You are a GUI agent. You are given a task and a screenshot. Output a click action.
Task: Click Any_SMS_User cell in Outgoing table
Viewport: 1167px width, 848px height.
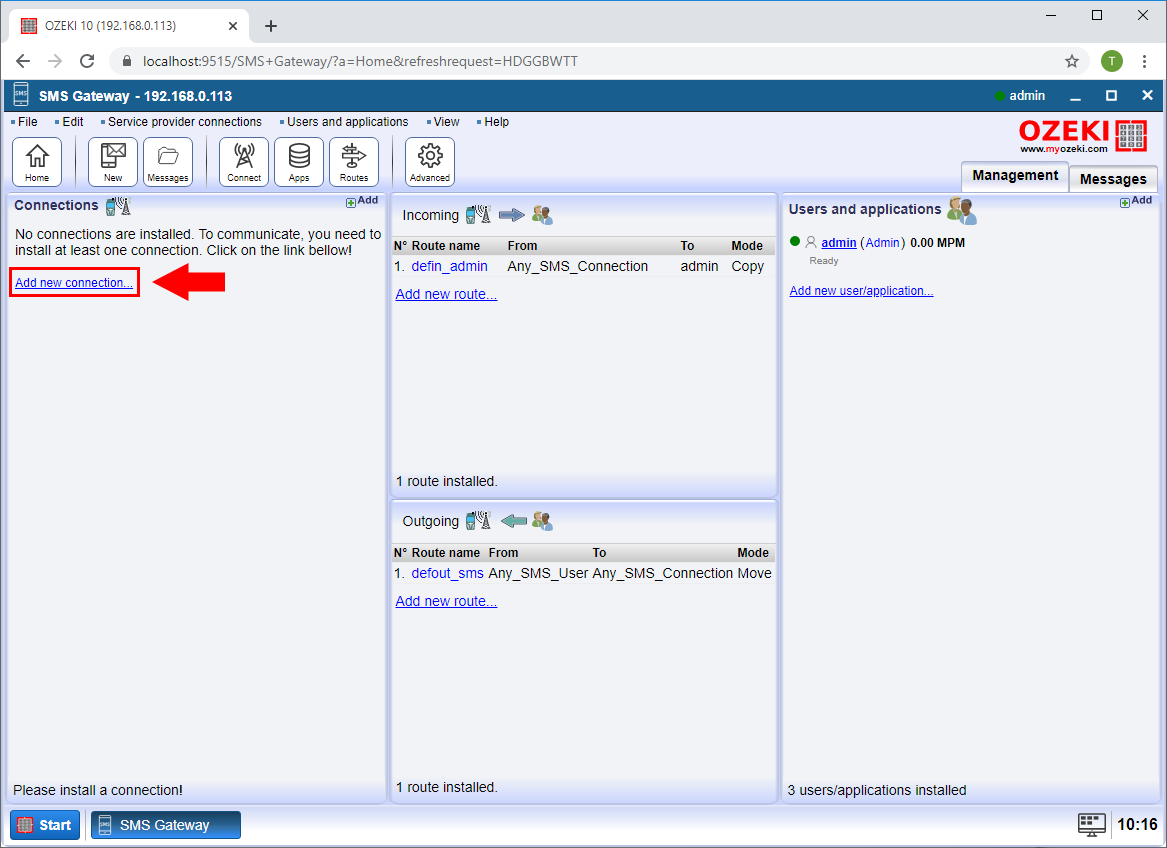pyautogui.click(x=538, y=573)
